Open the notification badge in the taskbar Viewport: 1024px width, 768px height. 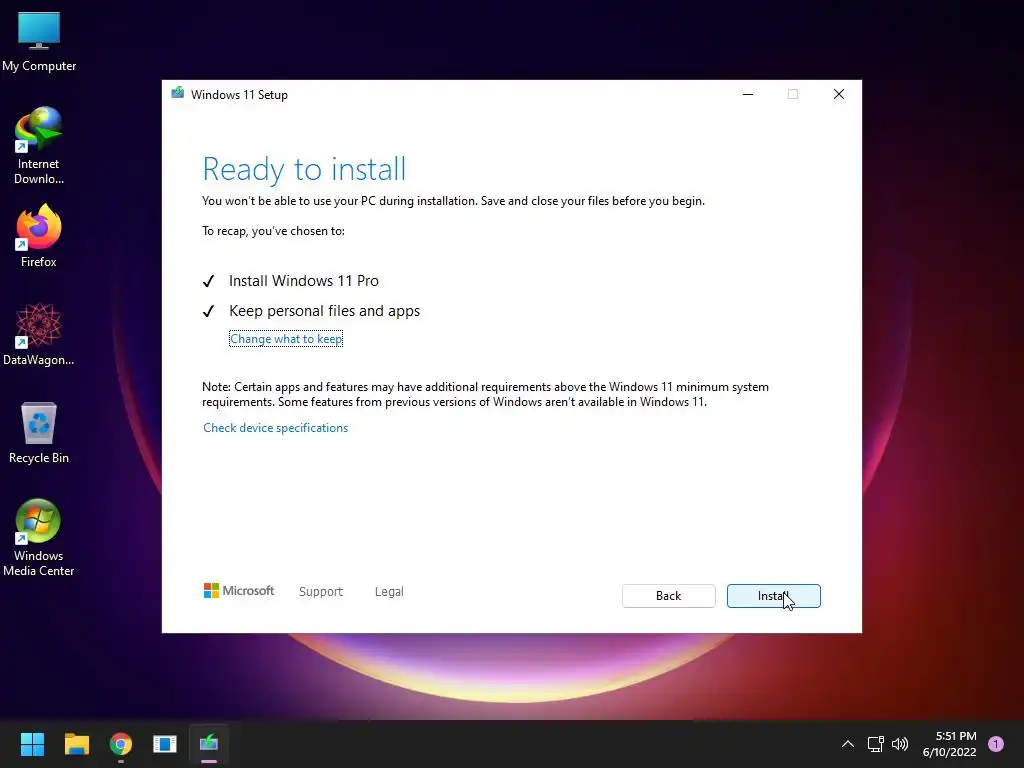click(x=996, y=744)
